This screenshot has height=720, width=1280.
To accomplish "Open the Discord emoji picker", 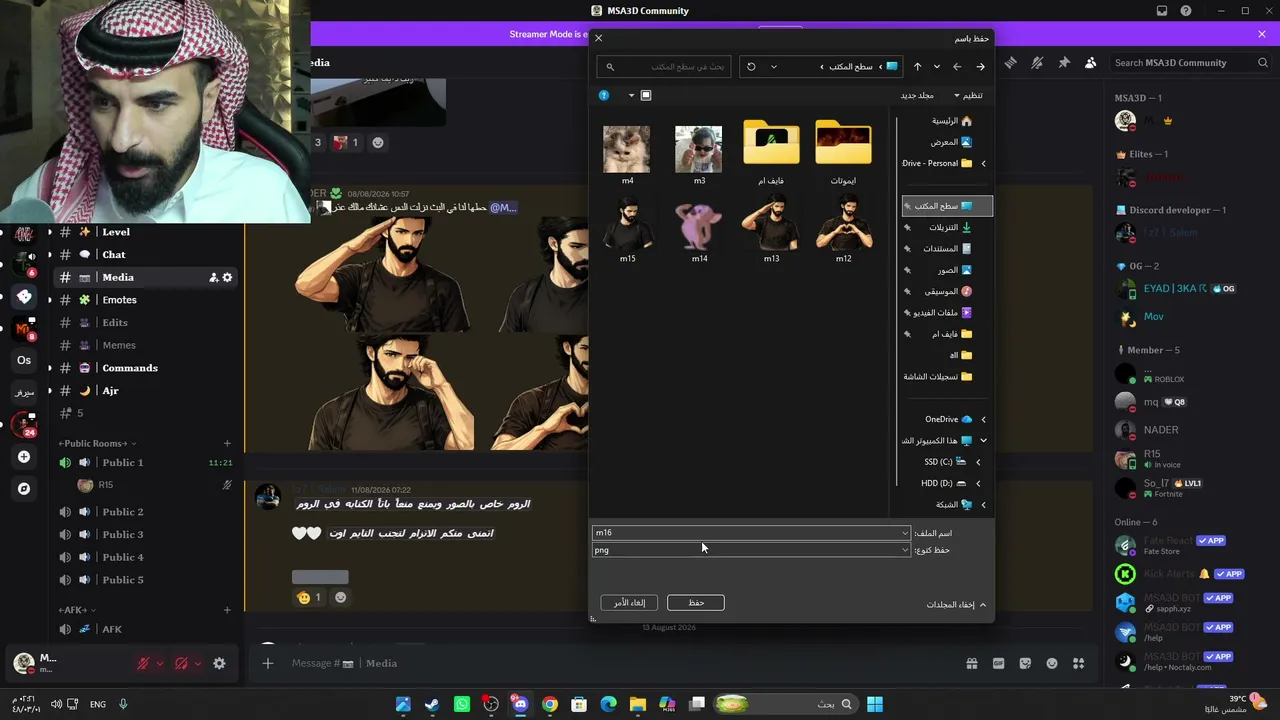I will click(1052, 663).
